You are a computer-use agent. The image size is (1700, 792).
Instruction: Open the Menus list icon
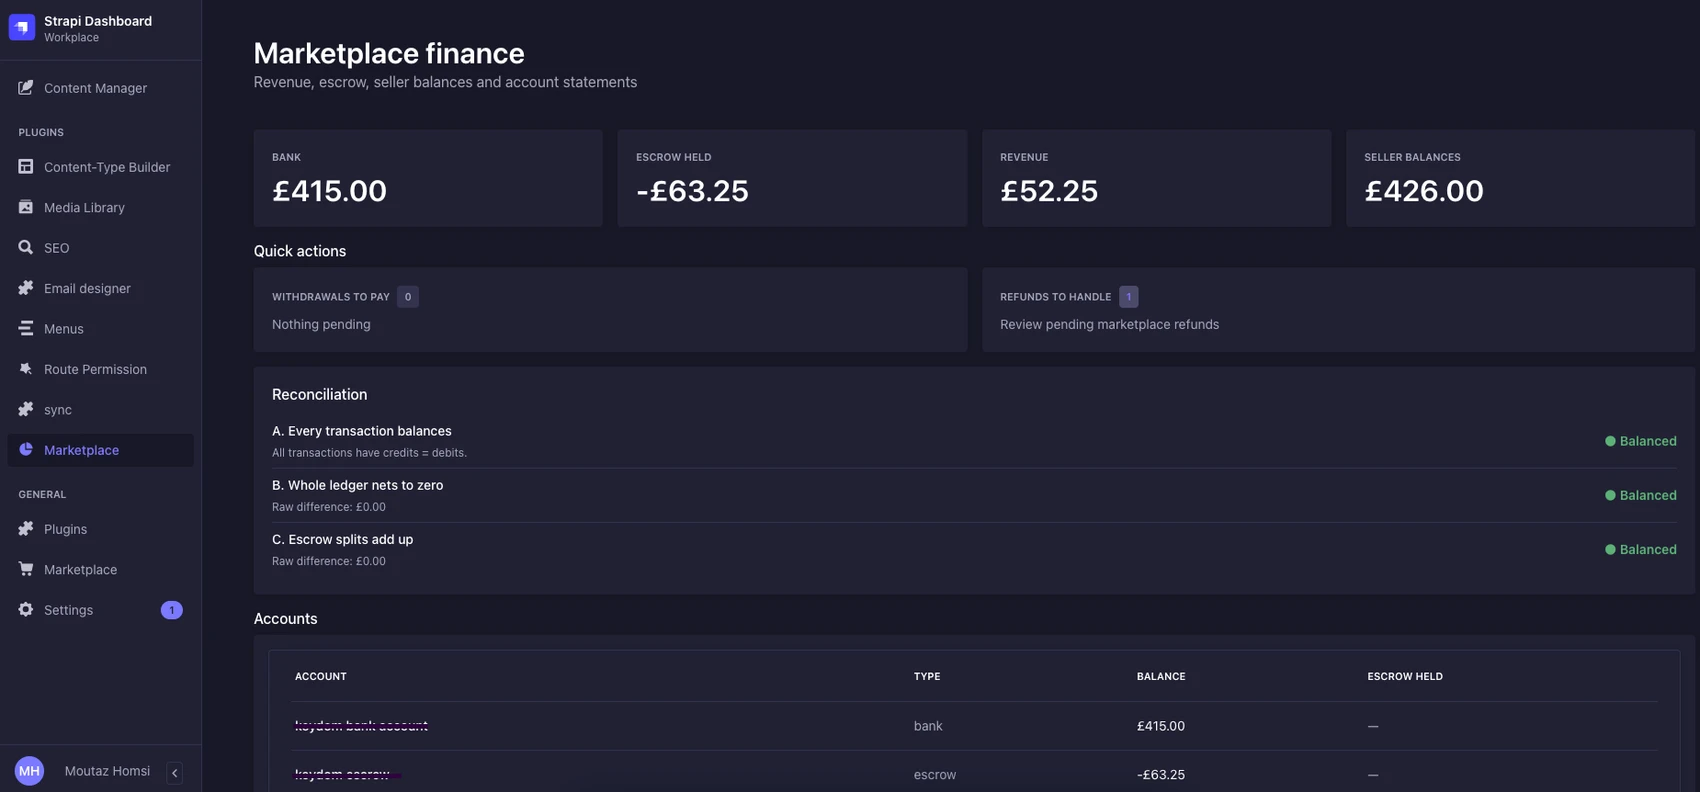tap(26, 328)
